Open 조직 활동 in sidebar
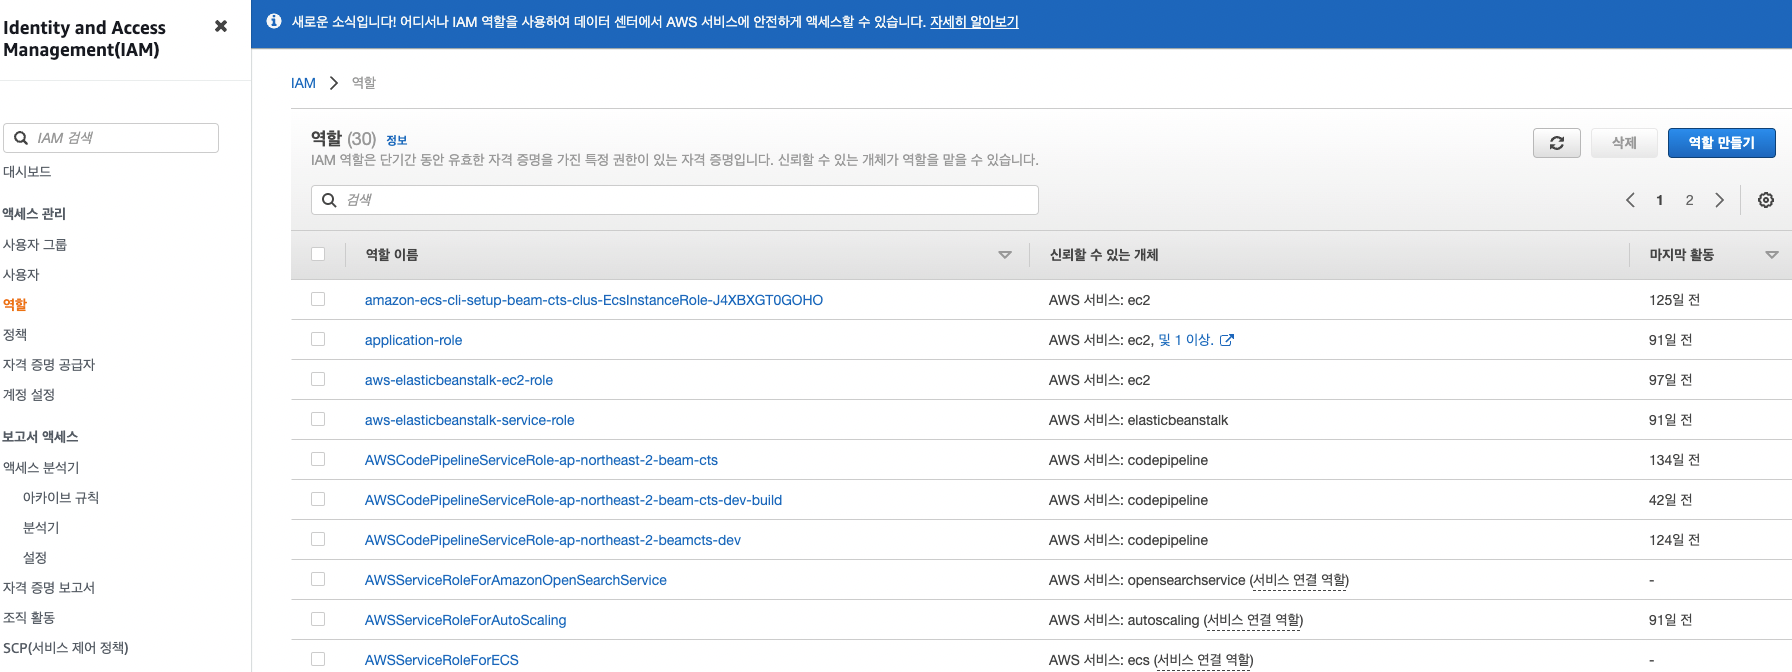Screen dimensions: 1792x672 point(29,618)
